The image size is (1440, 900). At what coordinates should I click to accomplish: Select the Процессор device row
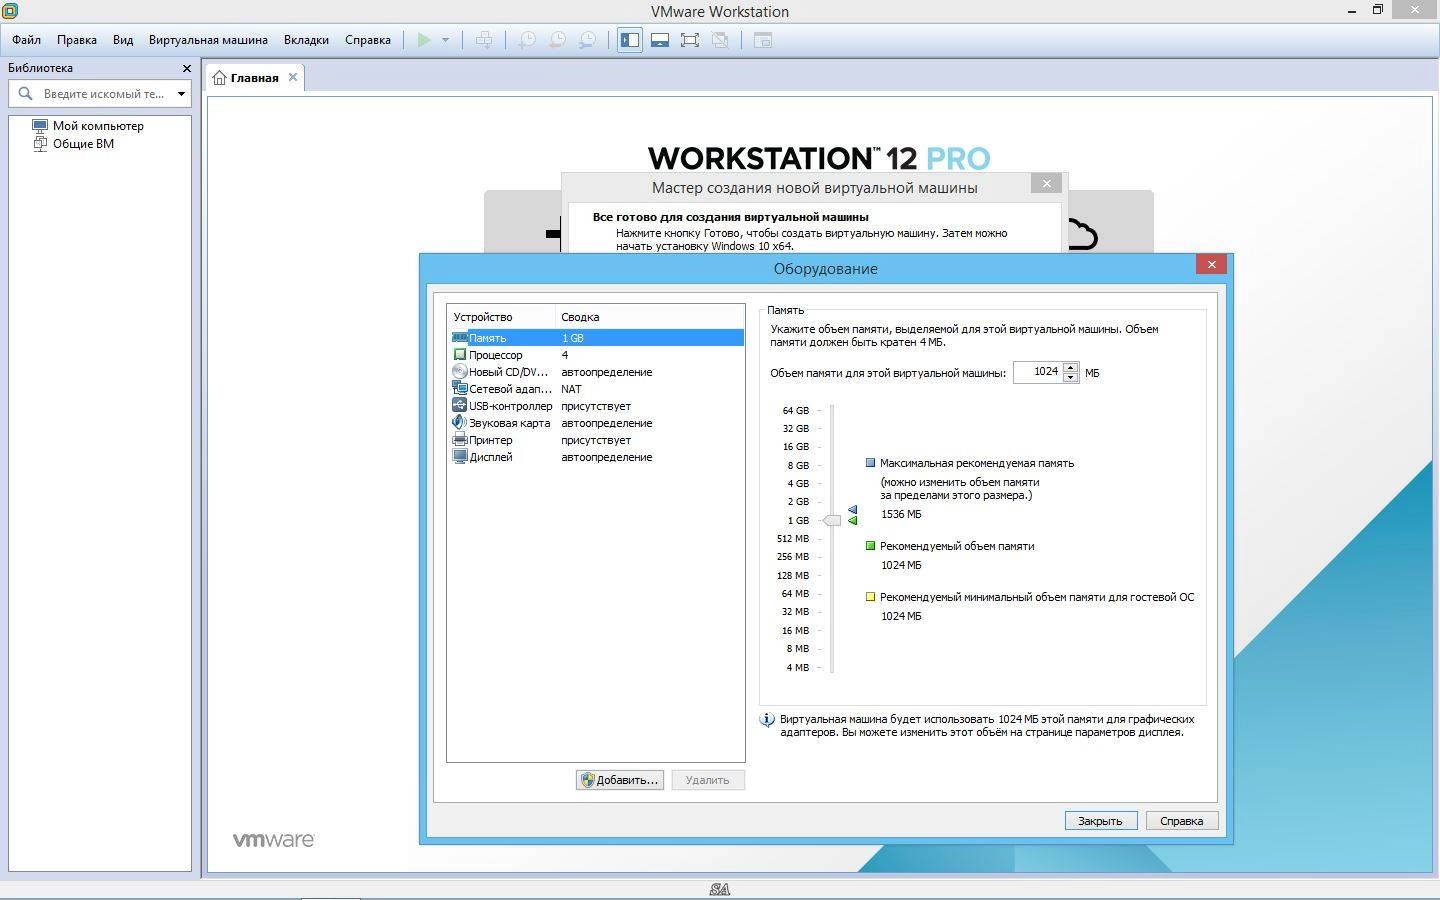click(596, 355)
